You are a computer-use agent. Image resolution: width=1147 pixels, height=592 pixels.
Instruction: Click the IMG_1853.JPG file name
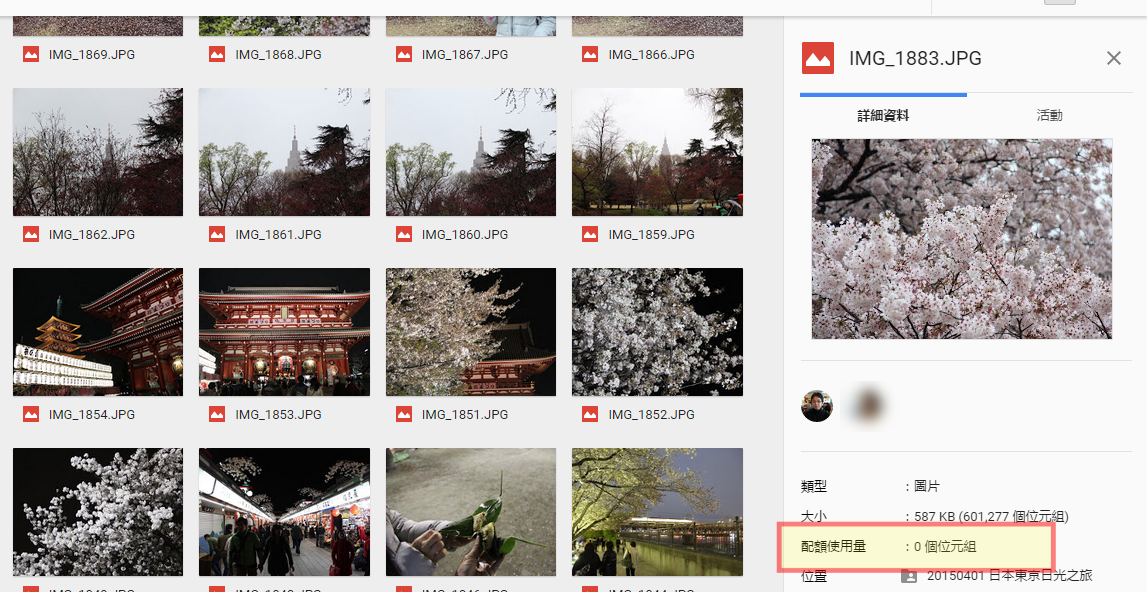coord(278,414)
